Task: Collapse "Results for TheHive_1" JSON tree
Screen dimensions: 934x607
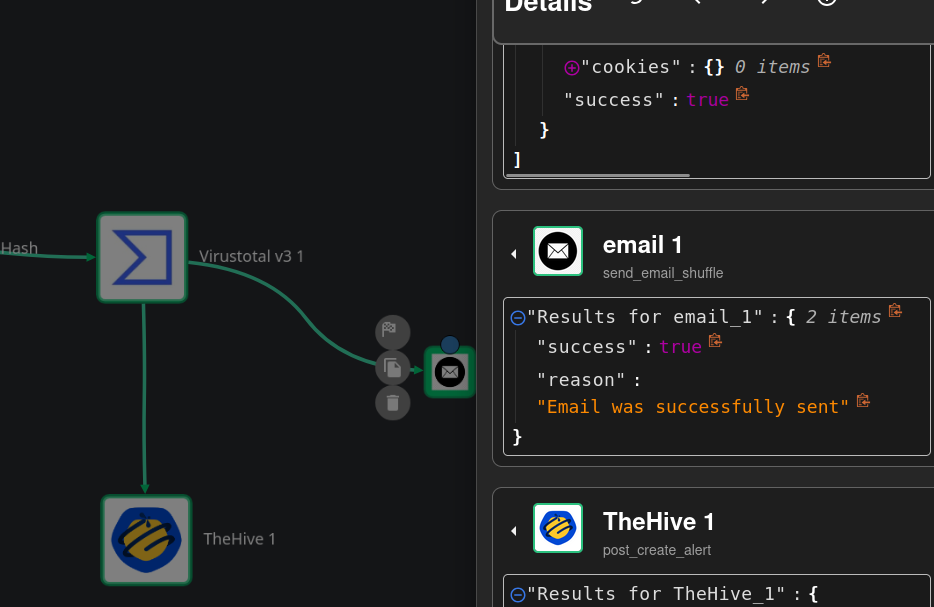Action: [x=518, y=595]
